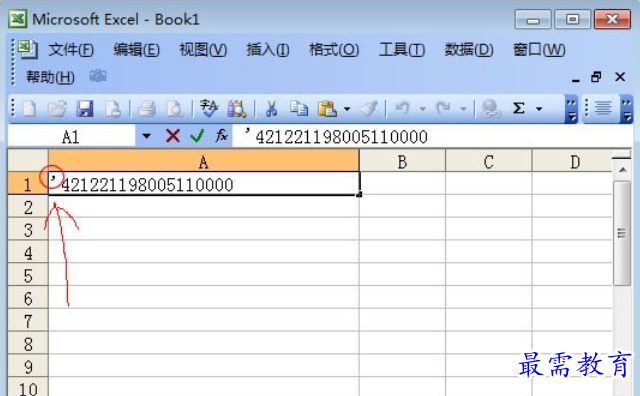Open the 文件(F) menu
Screen dimensions: 640x396
[x=71, y=50]
